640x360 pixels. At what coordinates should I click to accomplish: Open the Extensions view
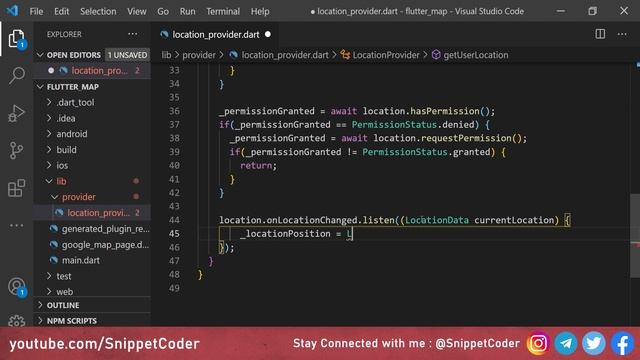coord(16,188)
